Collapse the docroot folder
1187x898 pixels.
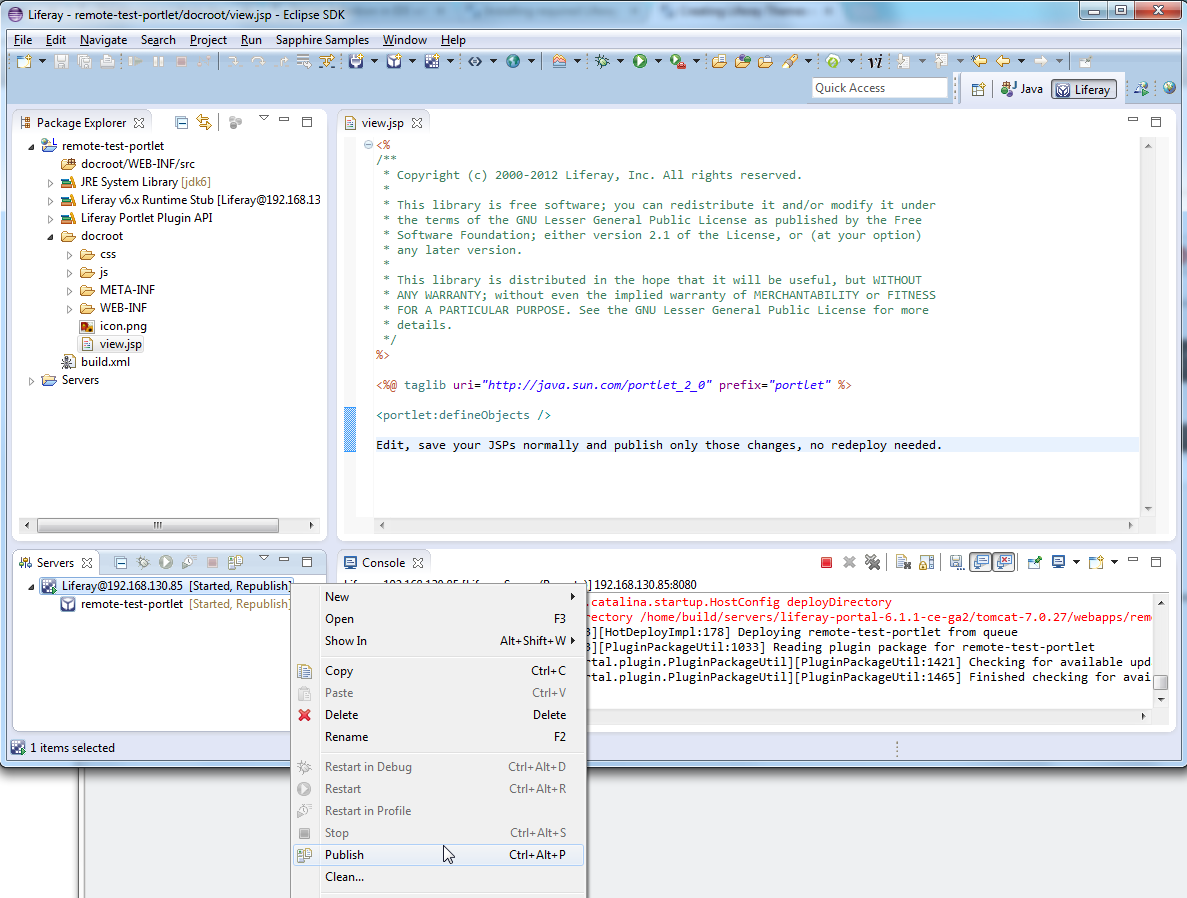pos(51,237)
